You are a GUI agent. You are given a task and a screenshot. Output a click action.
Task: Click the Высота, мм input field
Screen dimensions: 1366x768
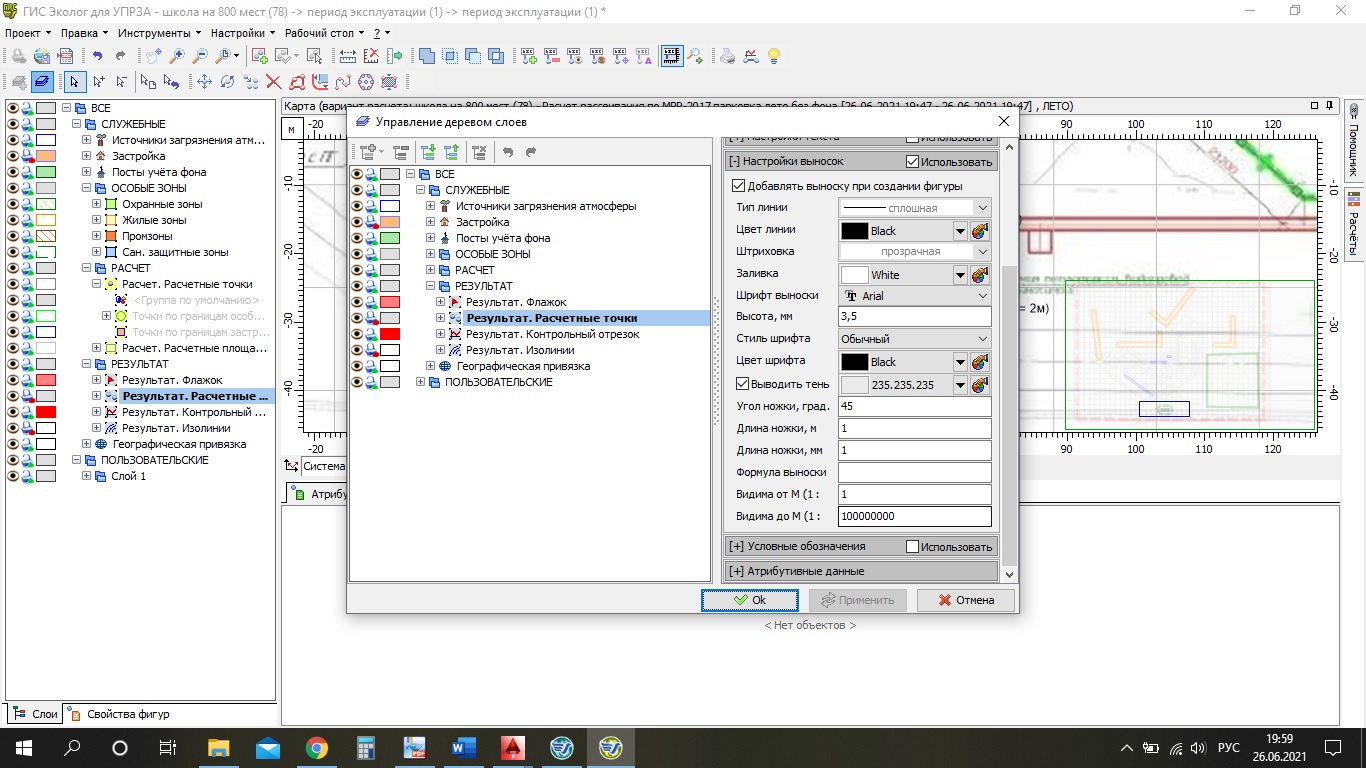(x=914, y=317)
